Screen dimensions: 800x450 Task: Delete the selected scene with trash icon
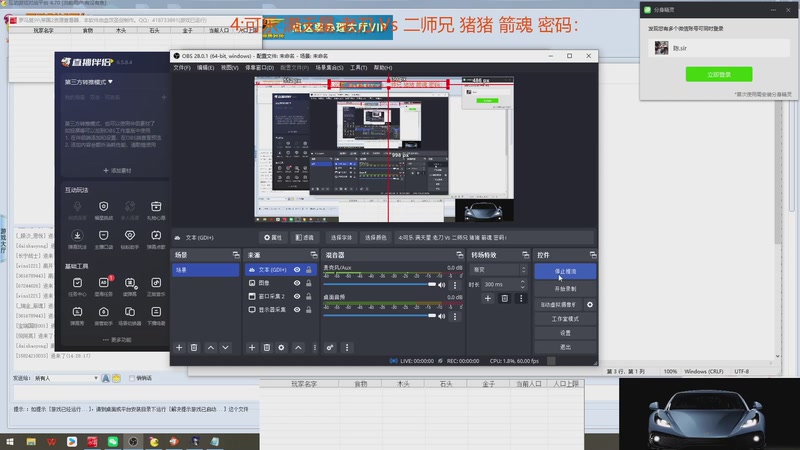click(x=194, y=347)
